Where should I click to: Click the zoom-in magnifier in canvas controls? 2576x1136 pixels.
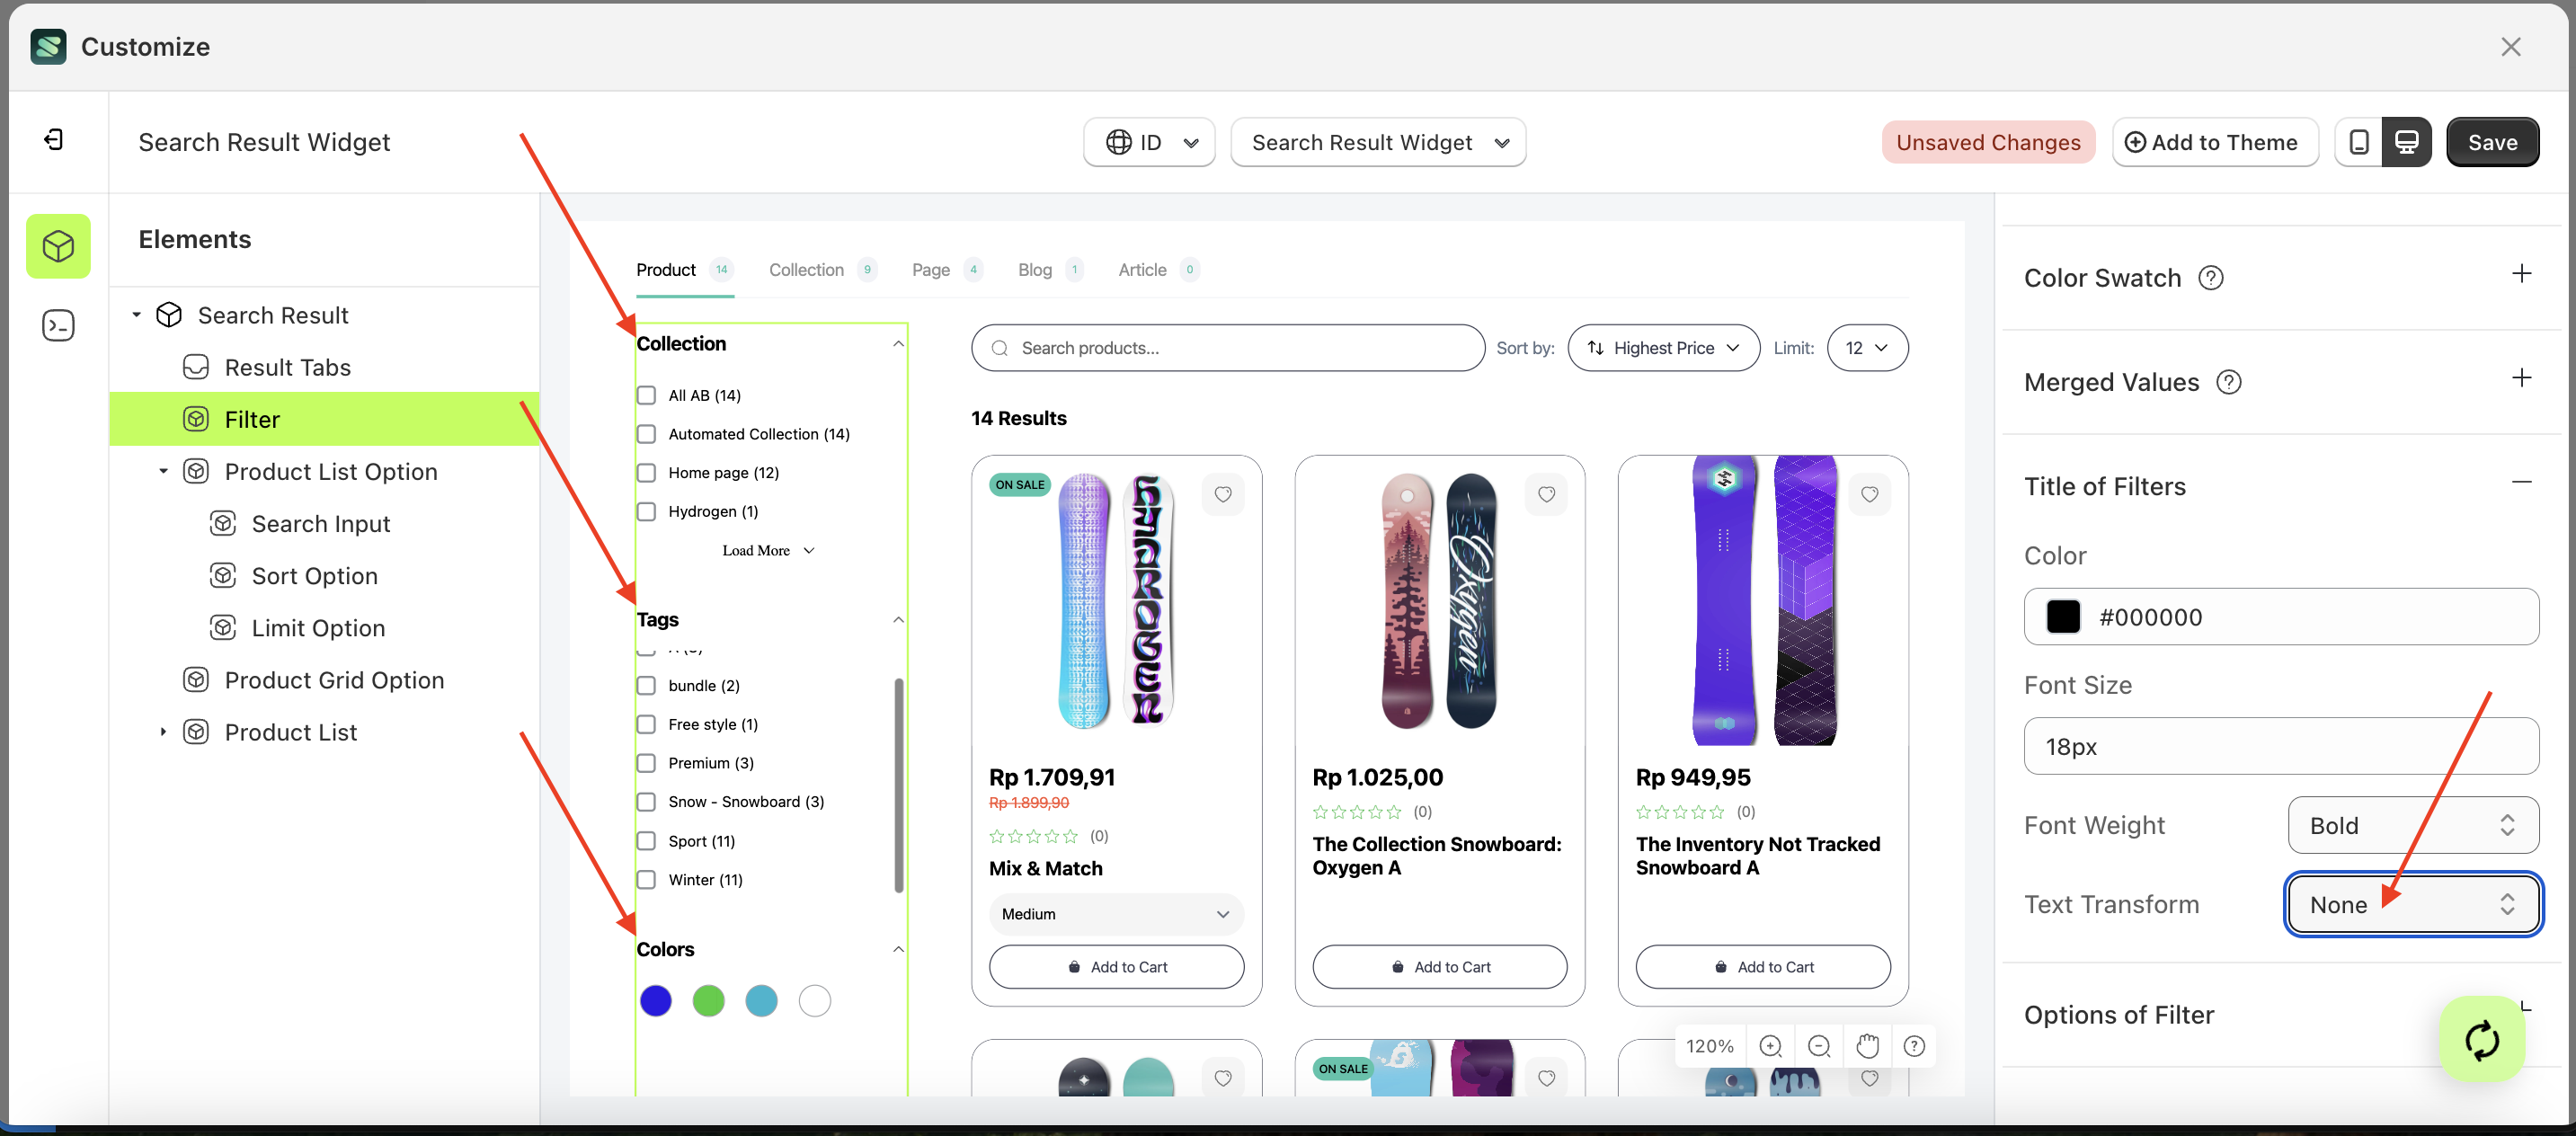[x=1771, y=1045]
